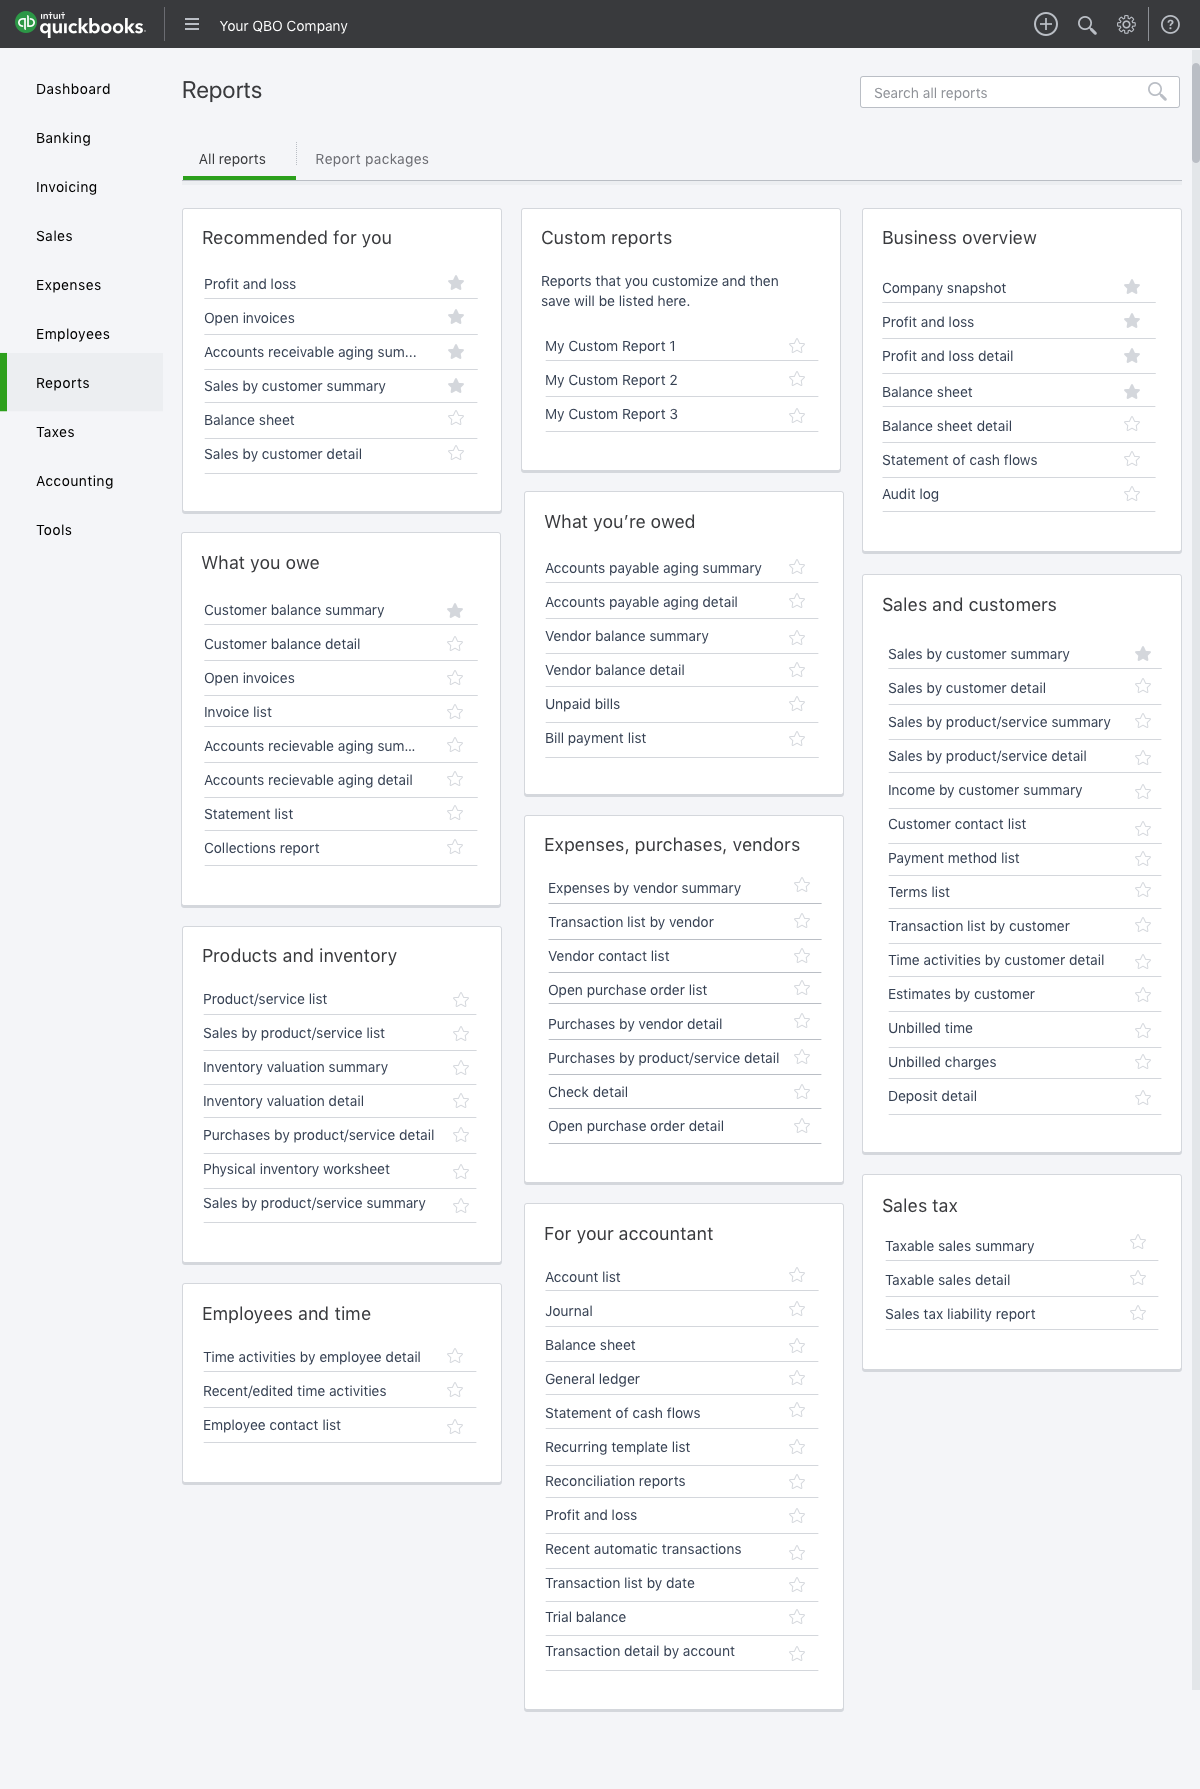Navigate to Expenses in sidebar

tap(68, 285)
